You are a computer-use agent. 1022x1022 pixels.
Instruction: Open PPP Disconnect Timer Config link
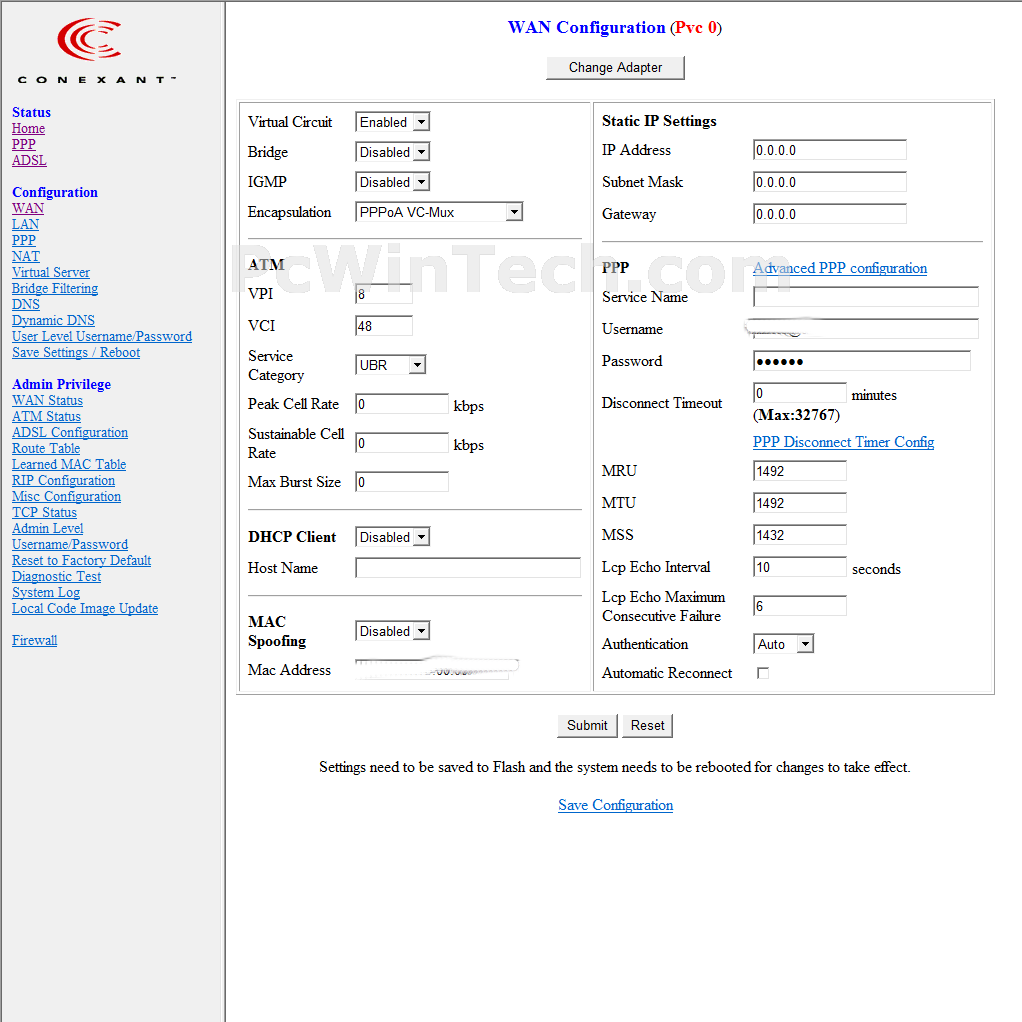point(843,442)
